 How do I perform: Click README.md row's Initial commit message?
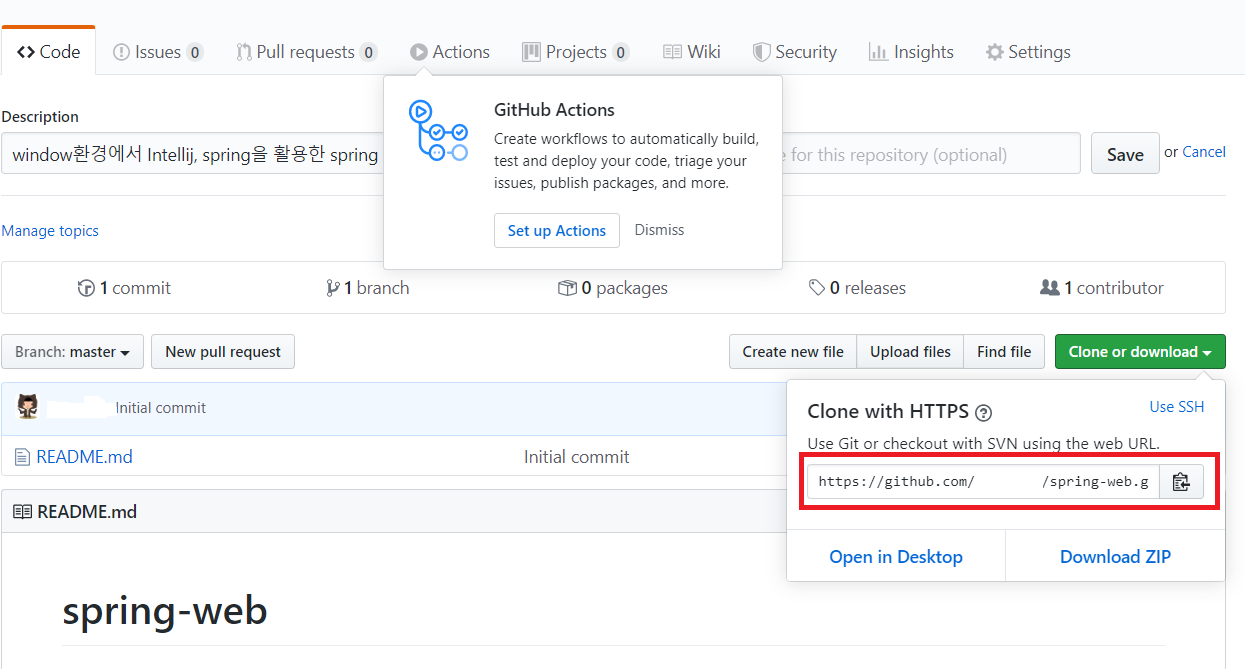[577, 457]
